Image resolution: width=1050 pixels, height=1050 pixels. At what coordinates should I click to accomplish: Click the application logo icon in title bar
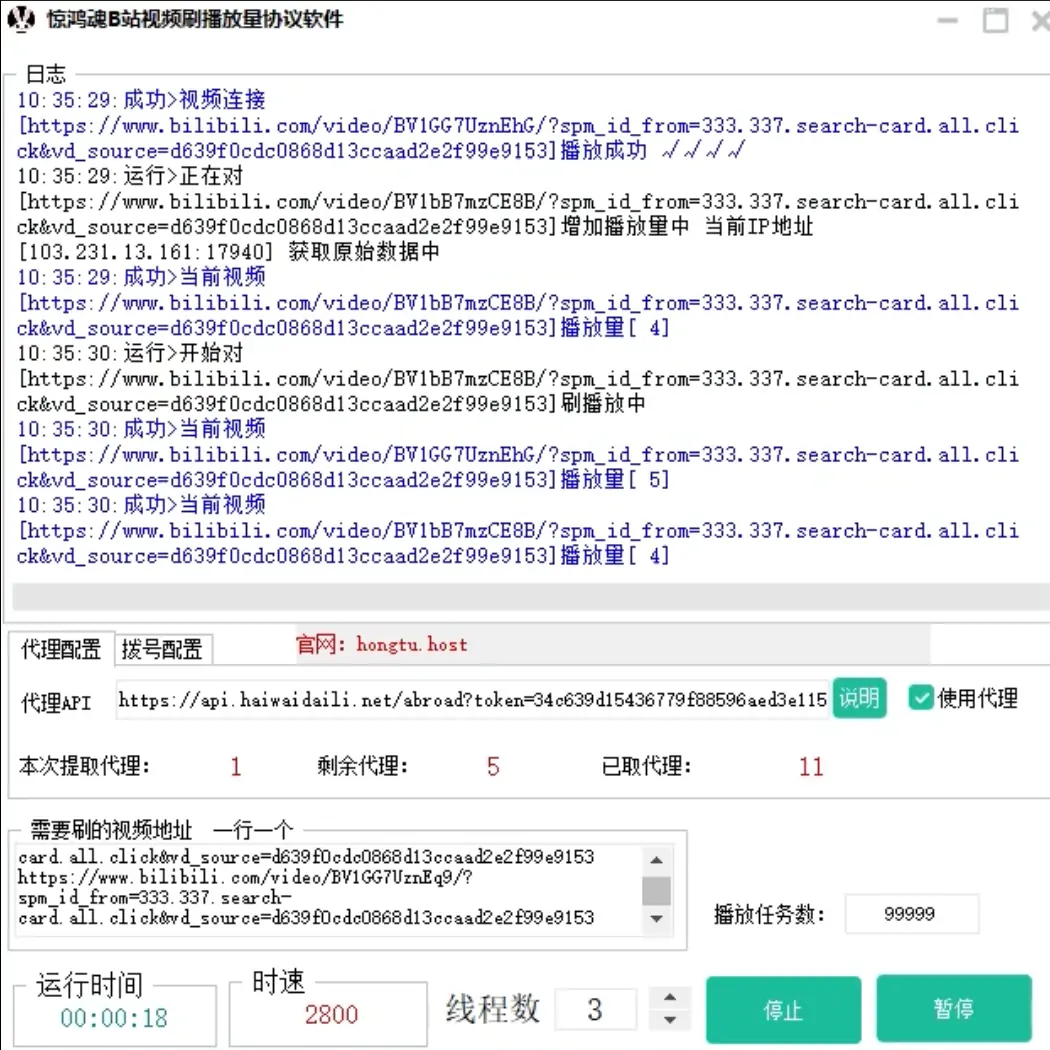pyautogui.click(x=20, y=19)
